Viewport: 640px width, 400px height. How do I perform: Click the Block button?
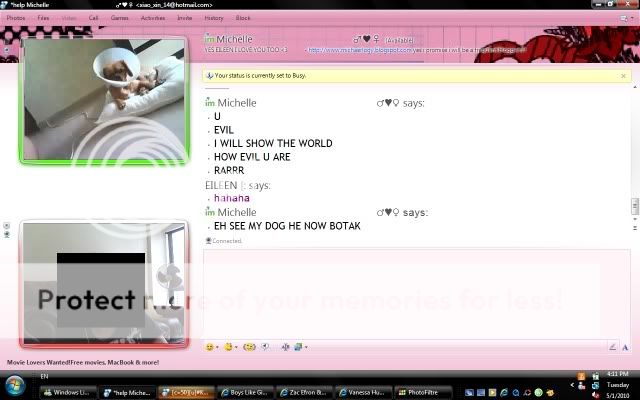tap(243, 18)
